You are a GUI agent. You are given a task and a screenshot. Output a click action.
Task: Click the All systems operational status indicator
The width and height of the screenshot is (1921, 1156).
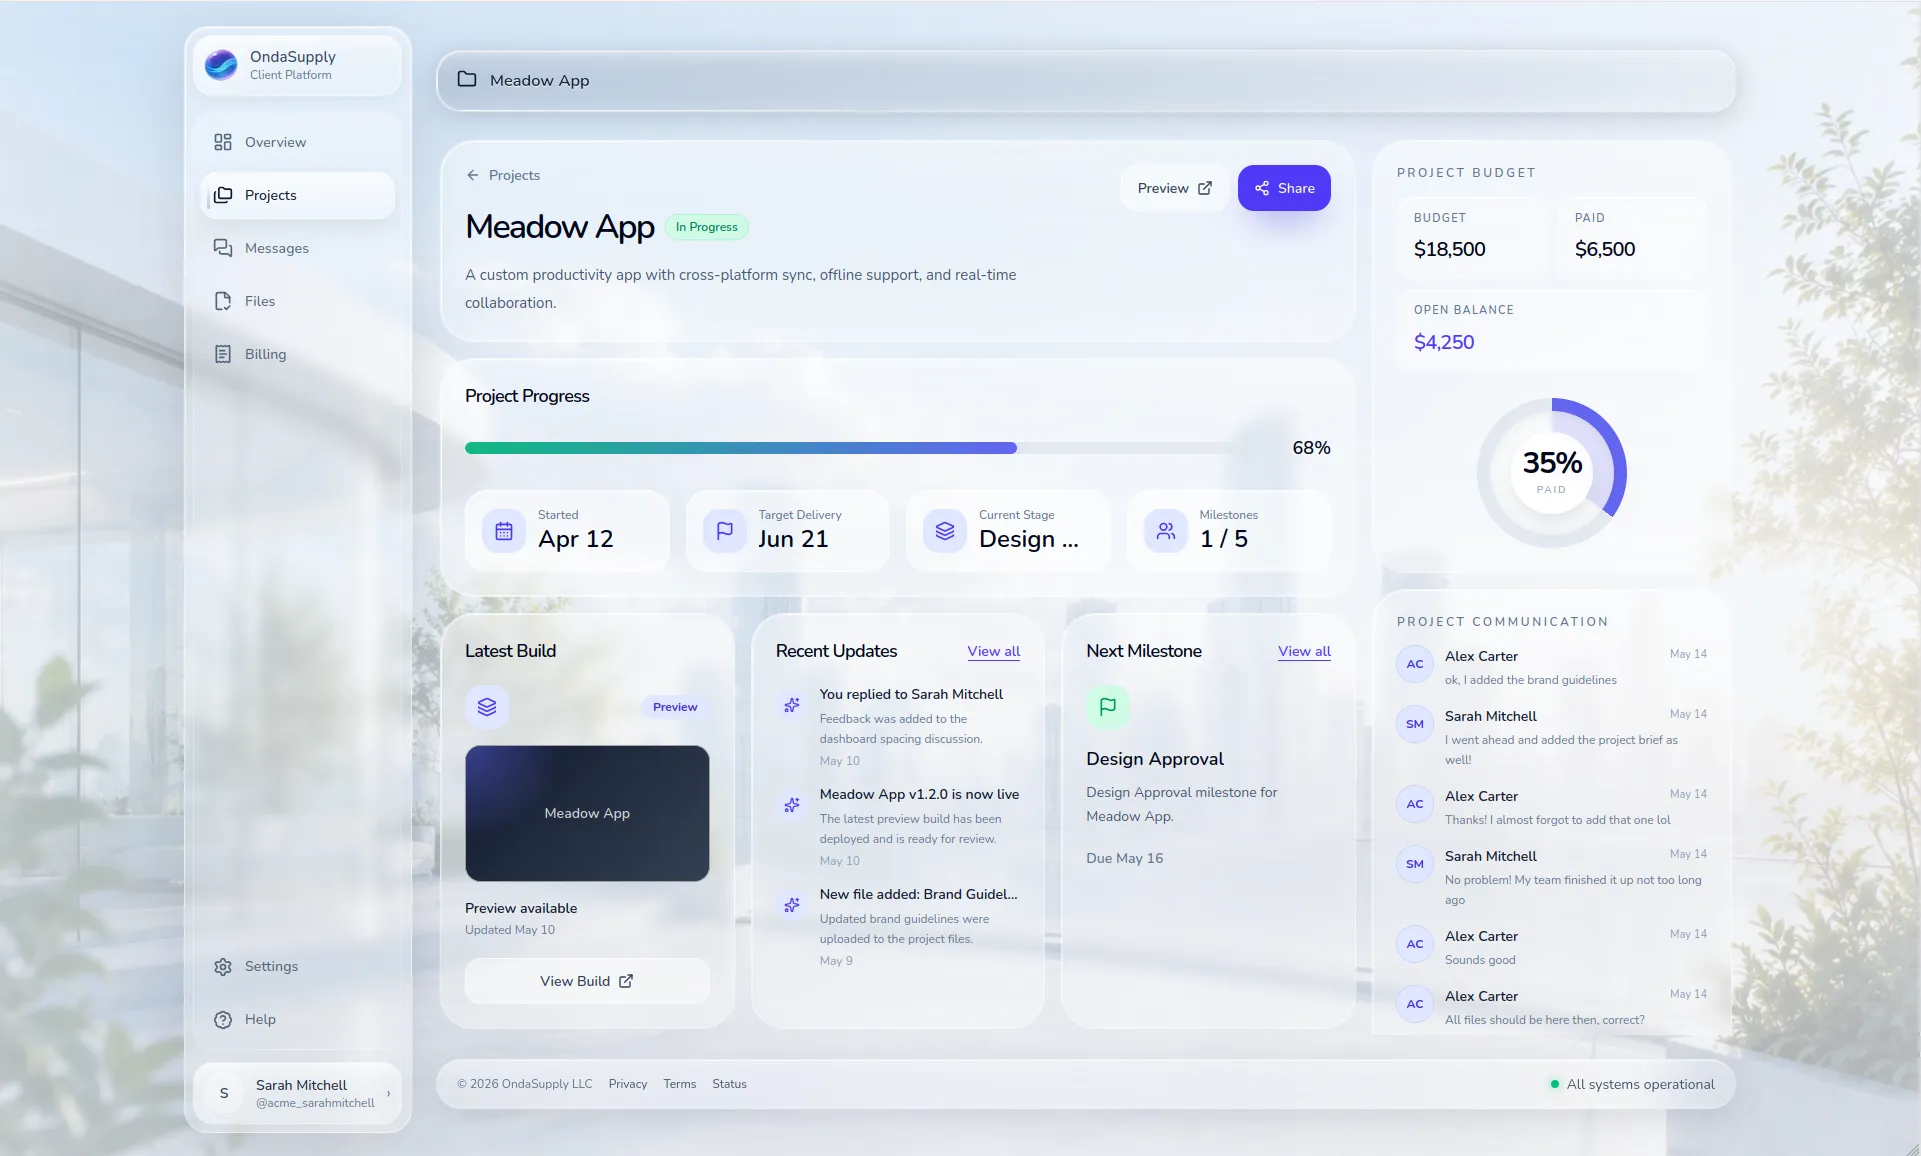(1632, 1084)
